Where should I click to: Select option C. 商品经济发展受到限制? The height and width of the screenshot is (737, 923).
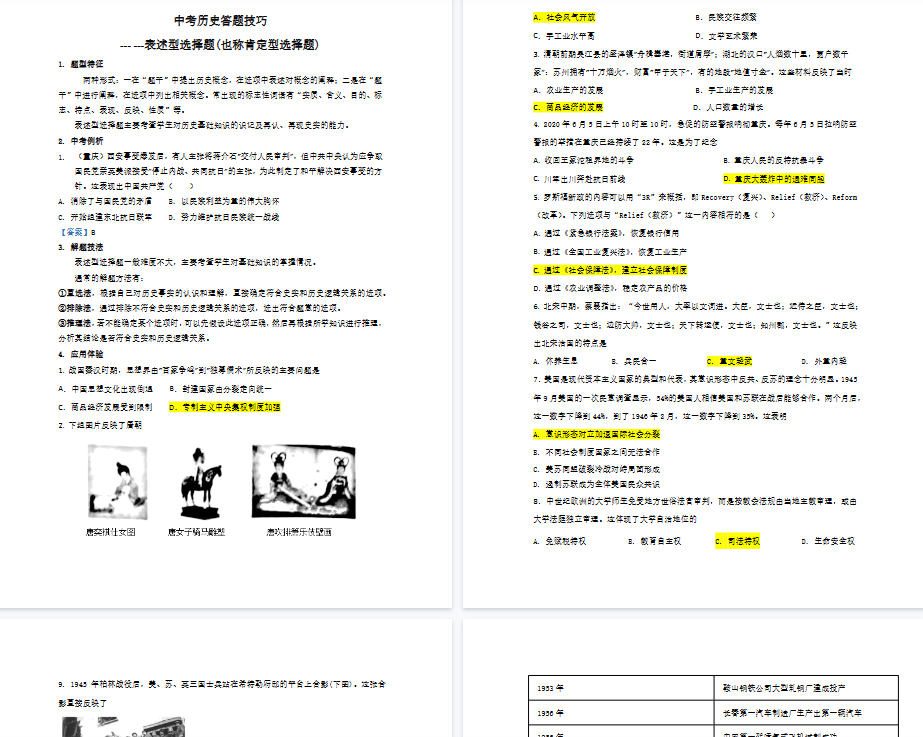(x=105, y=407)
